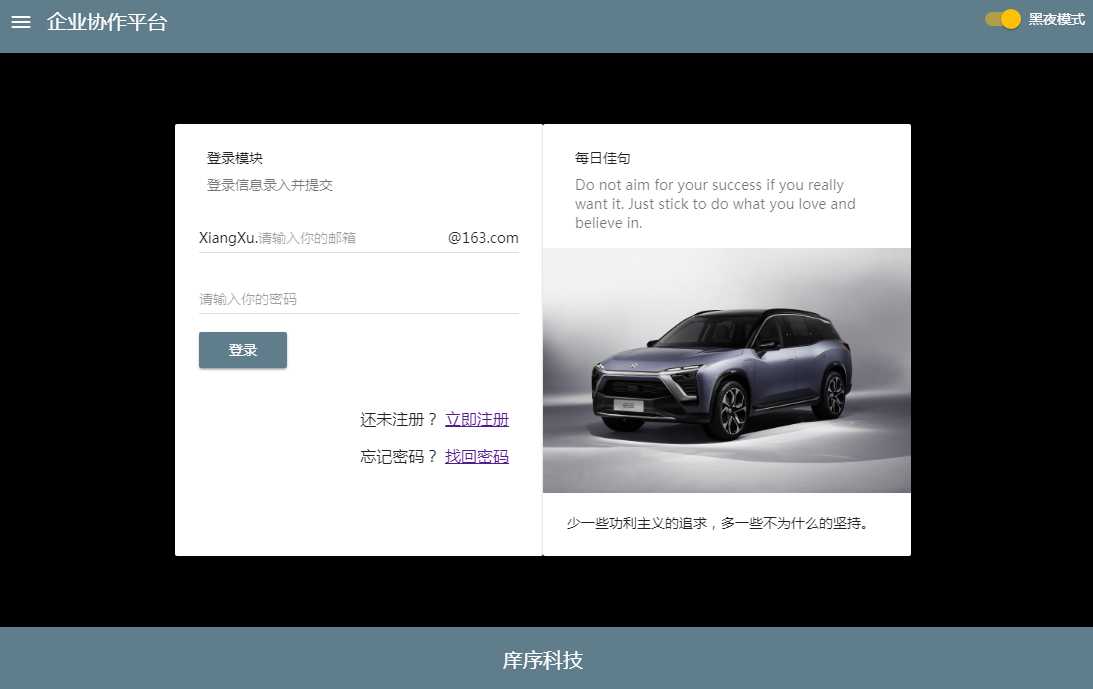Click the 登录信息录入并提交 subtitle
Image resolution: width=1093 pixels, height=689 pixels.
(x=270, y=185)
